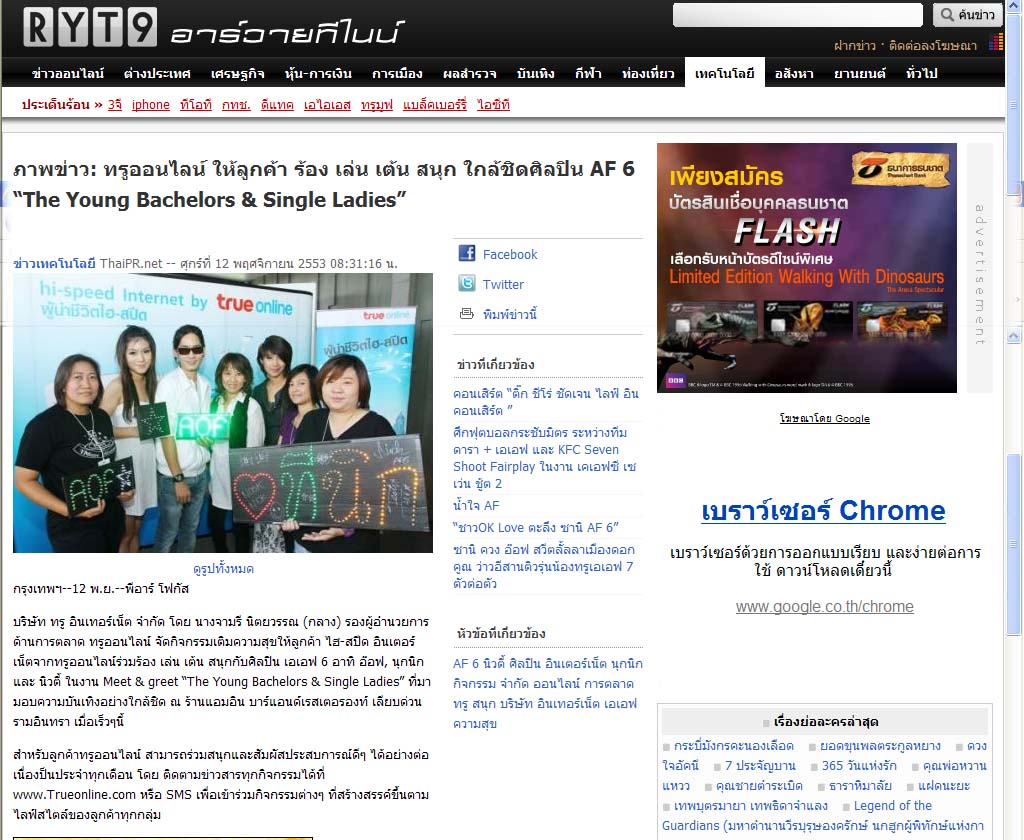
Task: Open drama synopsis แฝดนะยะ
Action: tap(944, 786)
